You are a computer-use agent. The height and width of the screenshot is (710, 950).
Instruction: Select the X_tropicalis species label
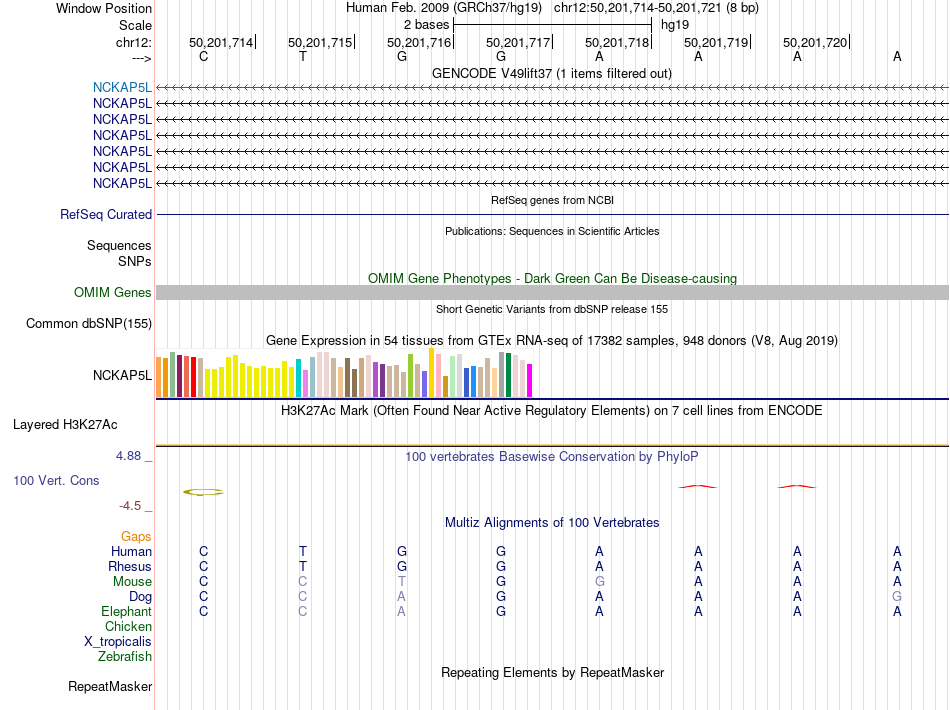point(118,642)
